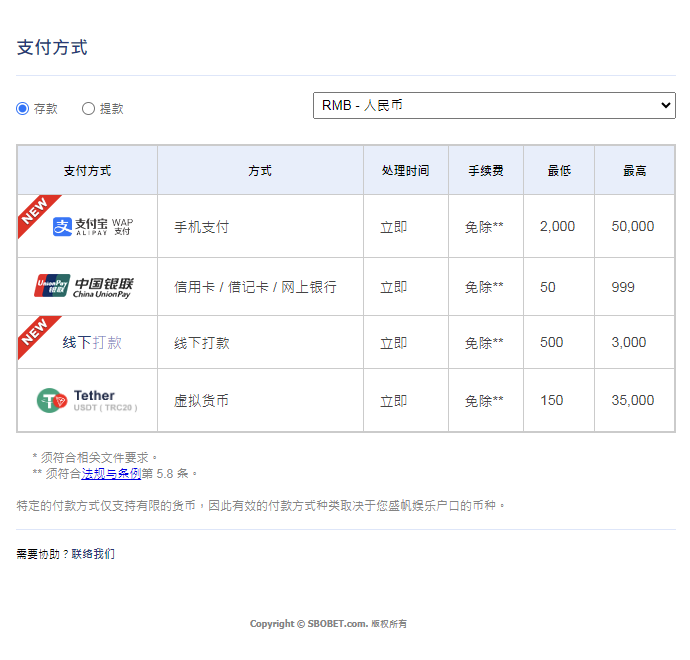Click the Alipay WAP logo
The width and height of the screenshot is (690, 660).
point(93,227)
